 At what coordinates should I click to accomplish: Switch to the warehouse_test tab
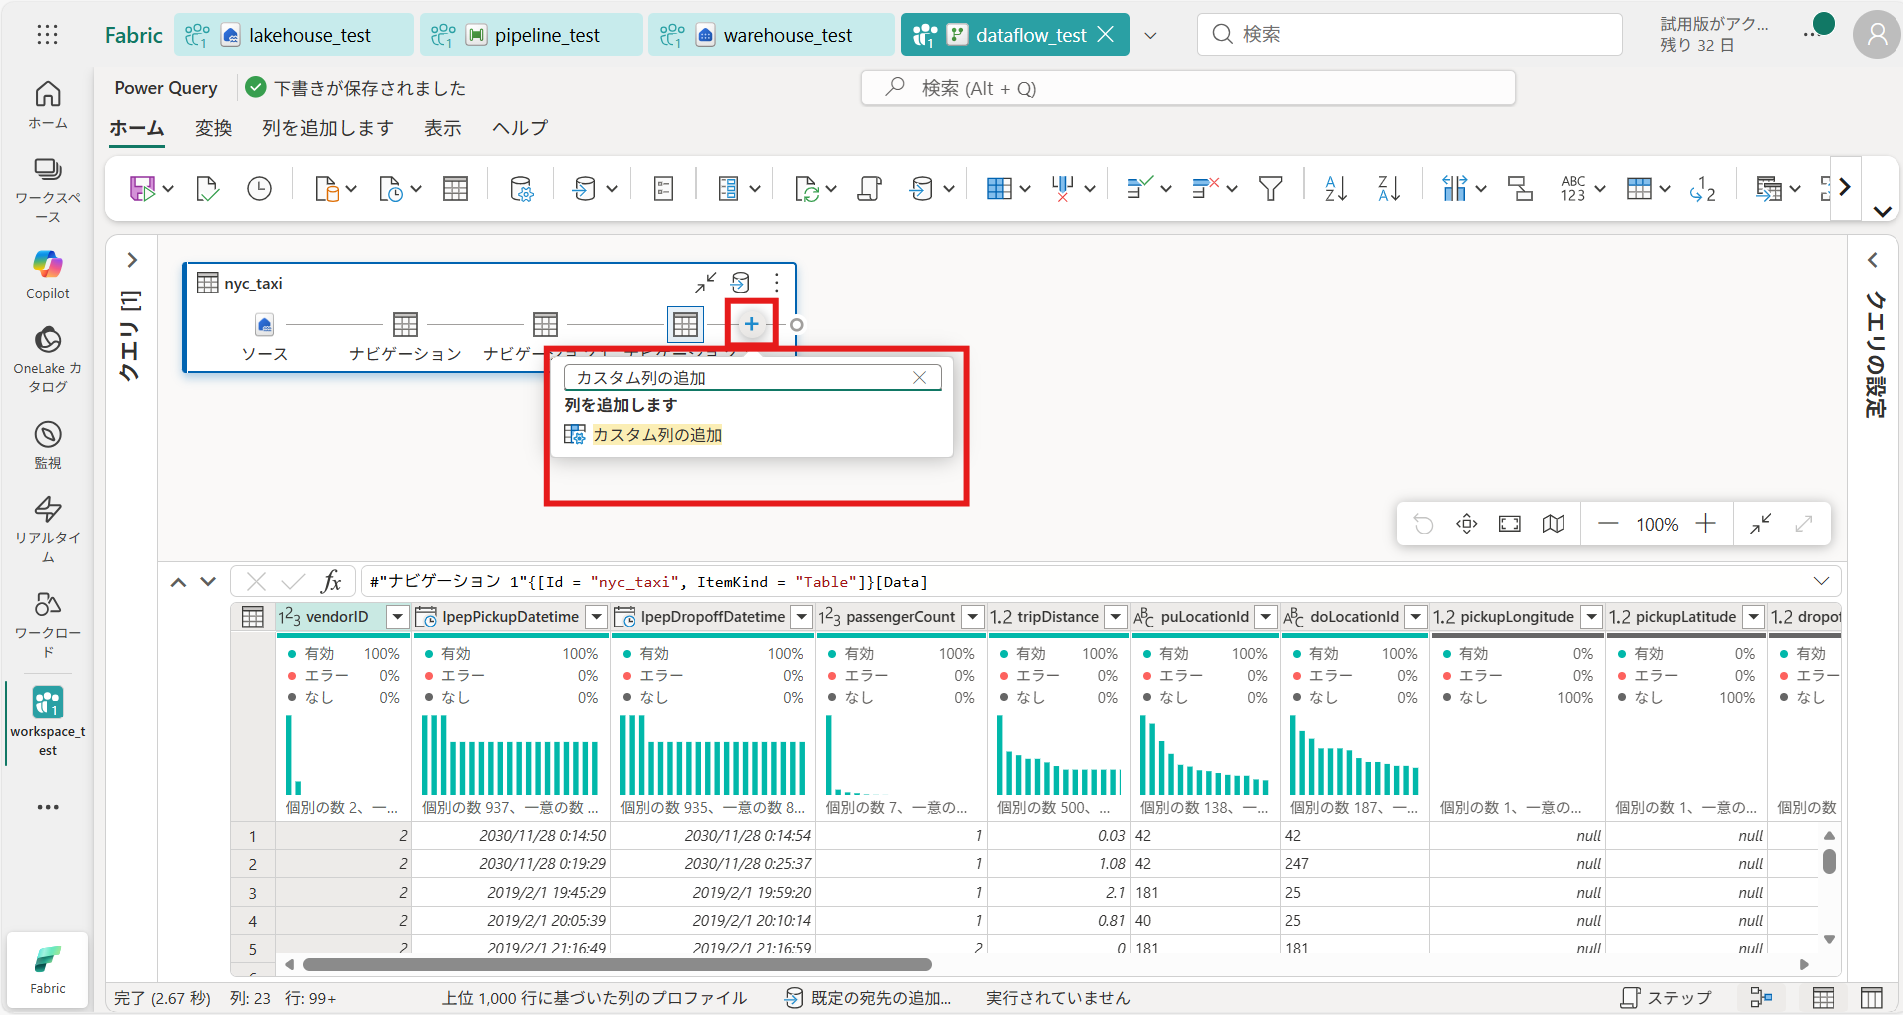point(786,35)
